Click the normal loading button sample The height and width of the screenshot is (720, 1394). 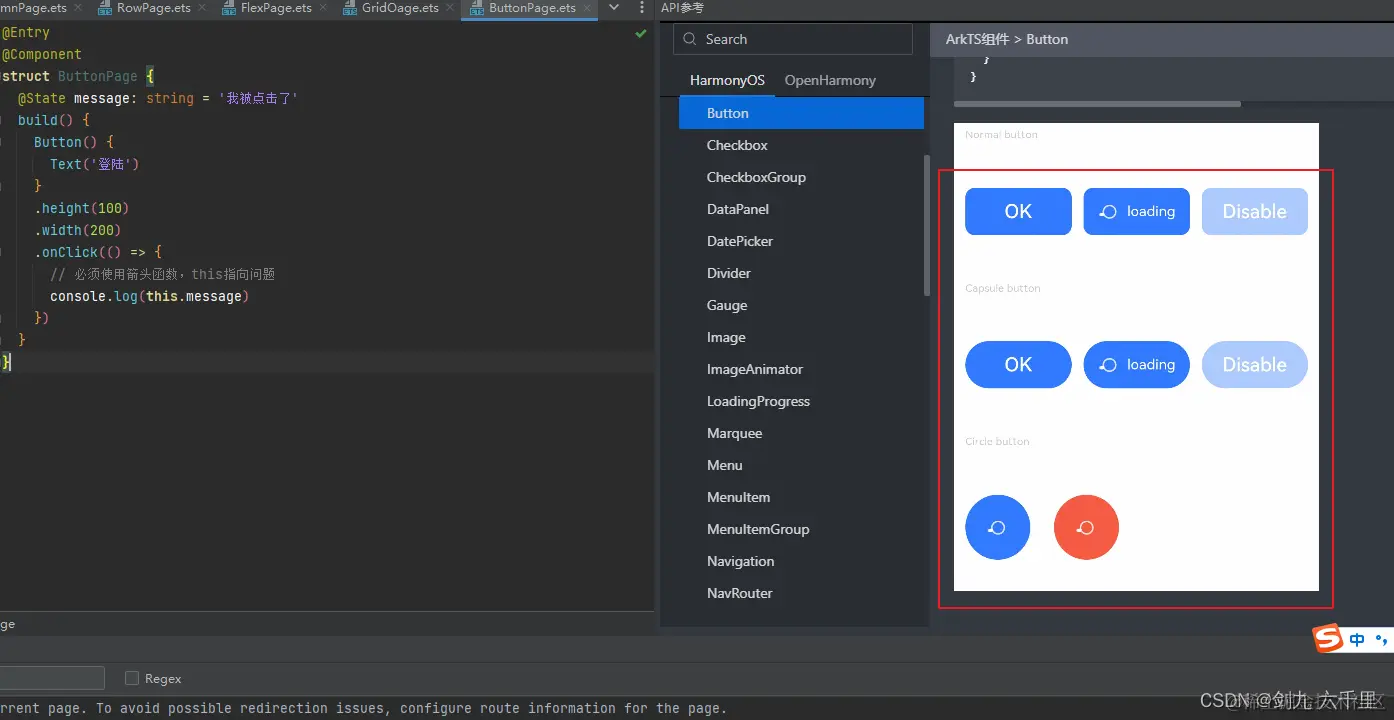pyautogui.click(x=1137, y=212)
